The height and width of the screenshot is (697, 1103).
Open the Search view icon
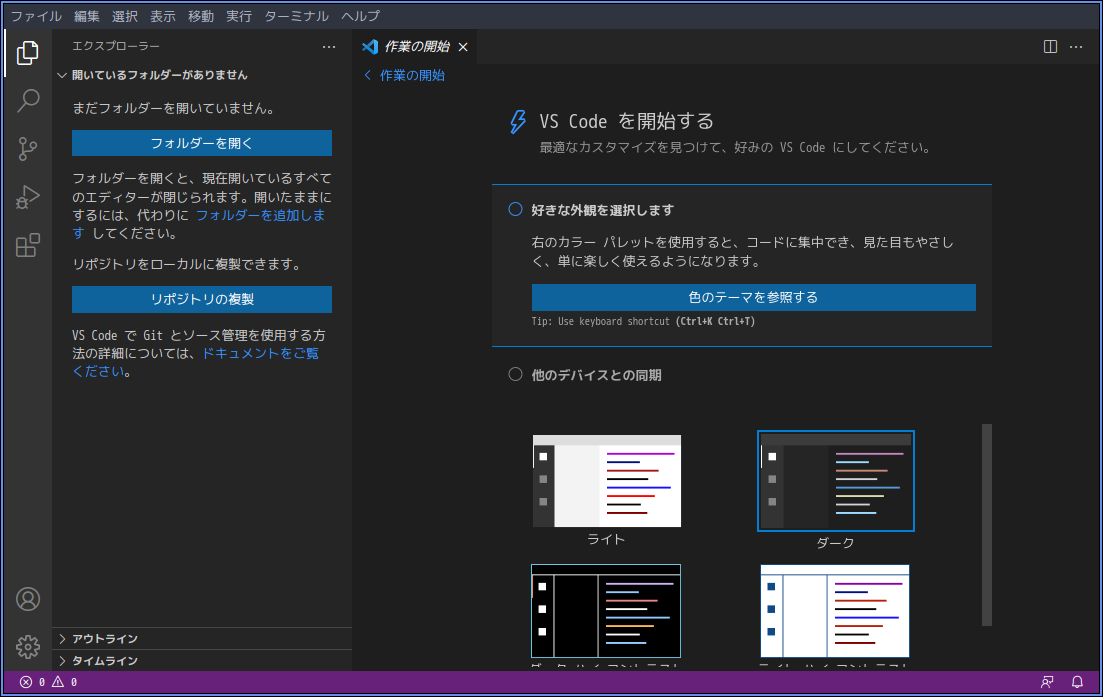coord(27,101)
